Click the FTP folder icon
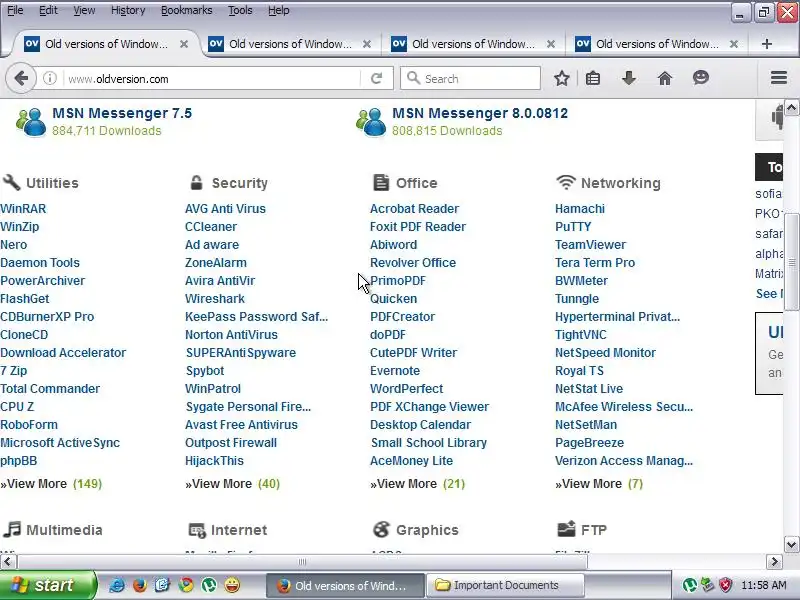Viewport: 800px width, 600px height. [566, 529]
